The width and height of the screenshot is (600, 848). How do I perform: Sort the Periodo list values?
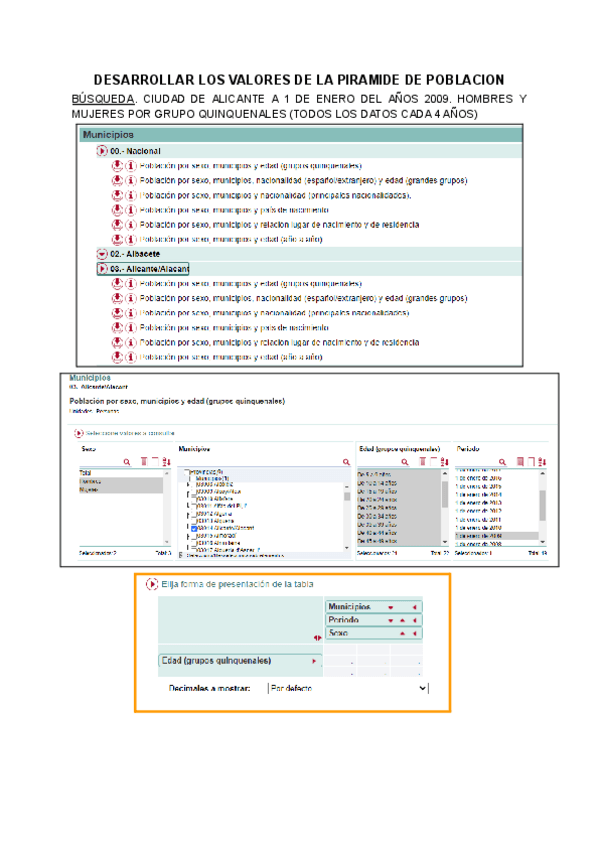[543, 461]
